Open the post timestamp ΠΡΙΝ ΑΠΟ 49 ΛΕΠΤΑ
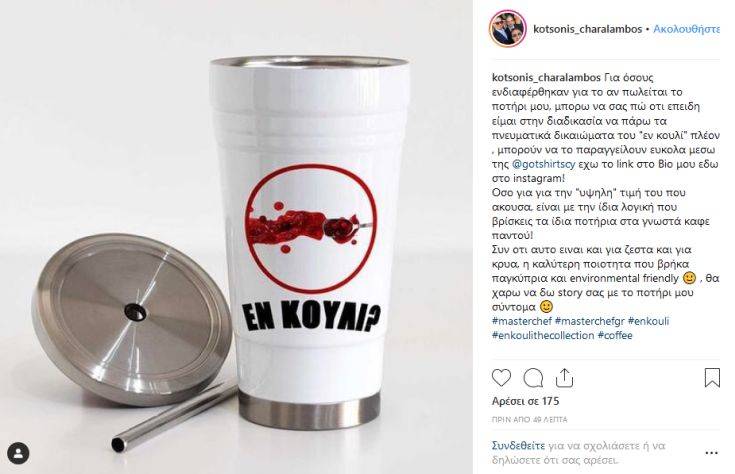 (530, 420)
